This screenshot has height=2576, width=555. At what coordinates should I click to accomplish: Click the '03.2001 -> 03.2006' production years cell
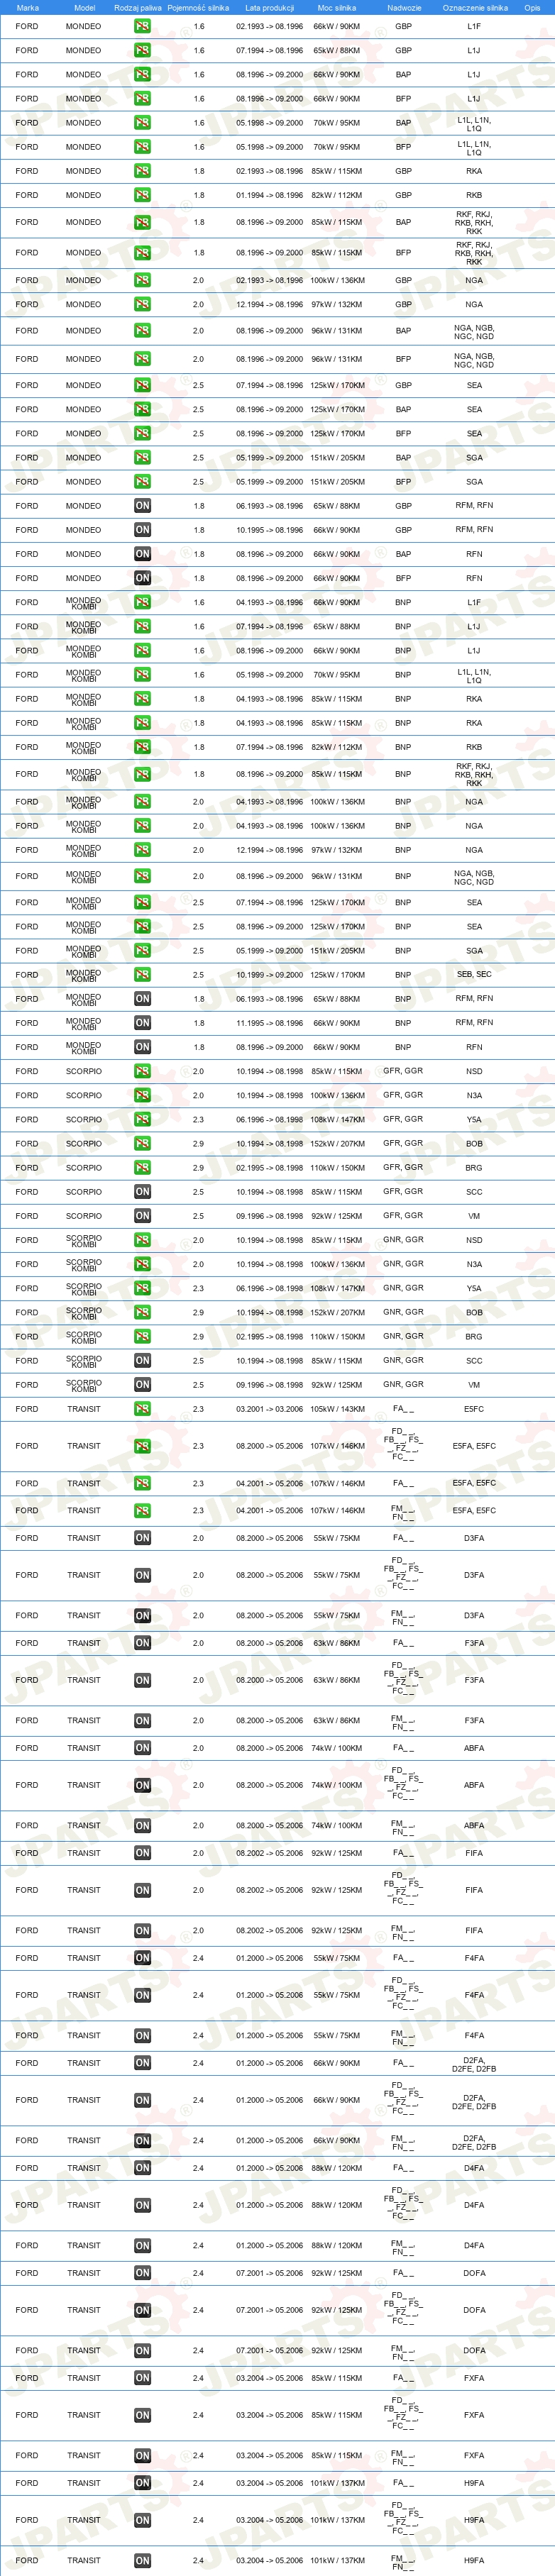(x=269, y=1409)
